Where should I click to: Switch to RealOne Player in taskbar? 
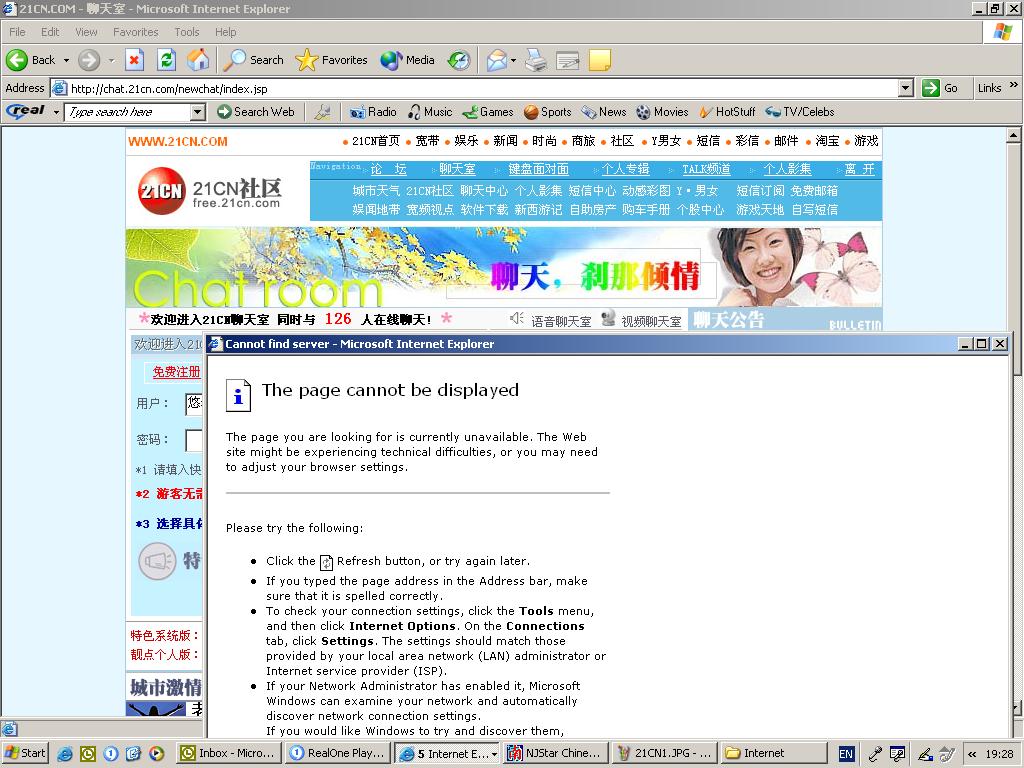(338, 753)
